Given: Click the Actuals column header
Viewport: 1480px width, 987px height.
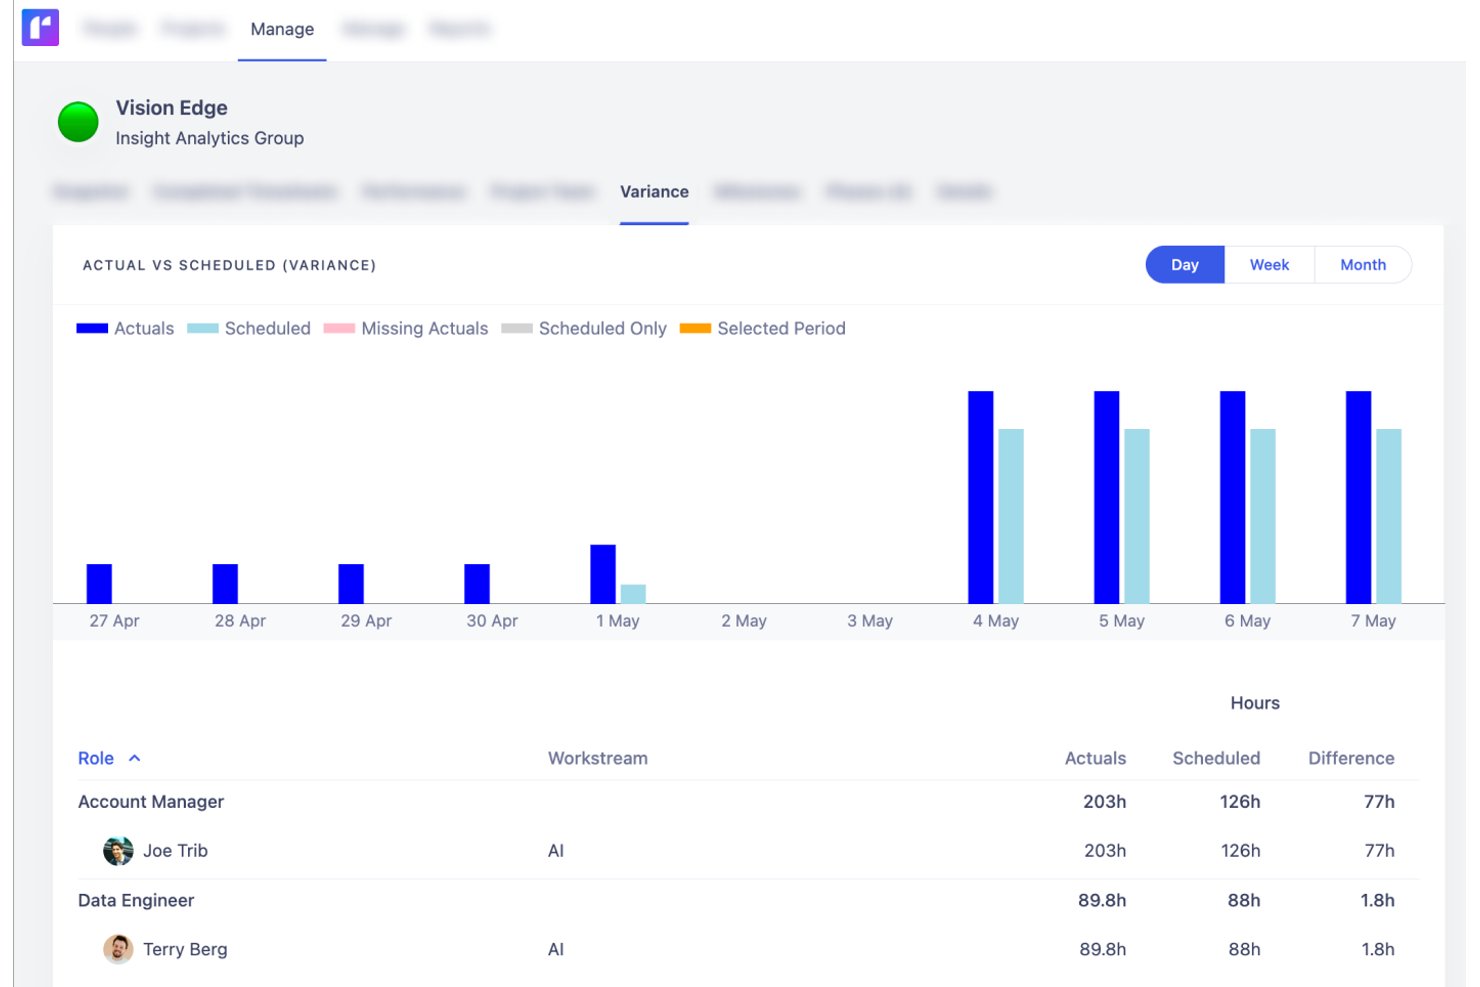Looking at the screenshot, I should 1095,758.
